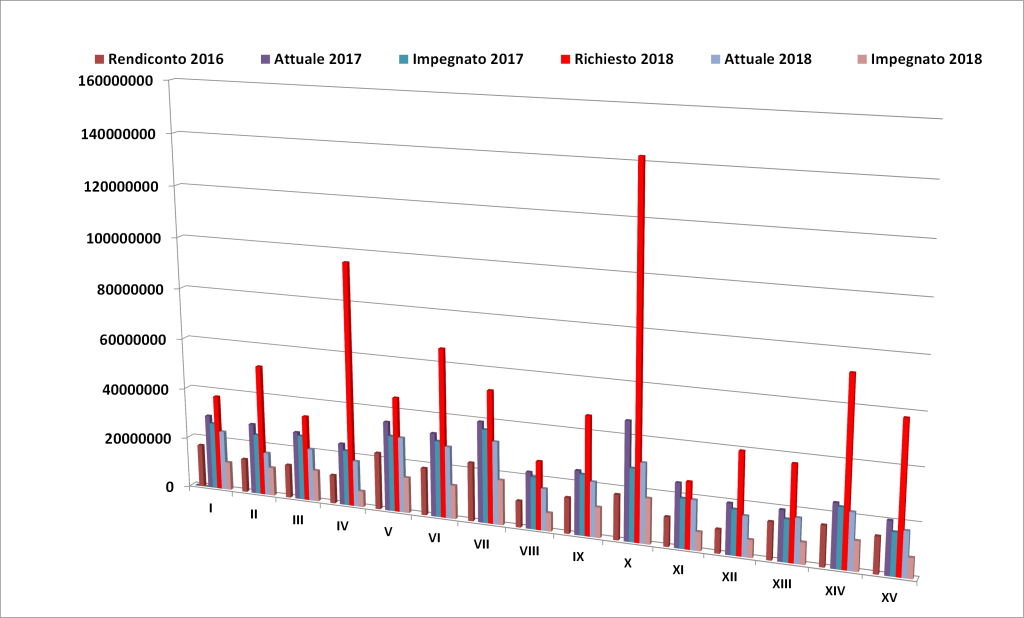Click the 100000000 axis label
The height and width of the screenshot is (618, 1024).
pos(124,238)
